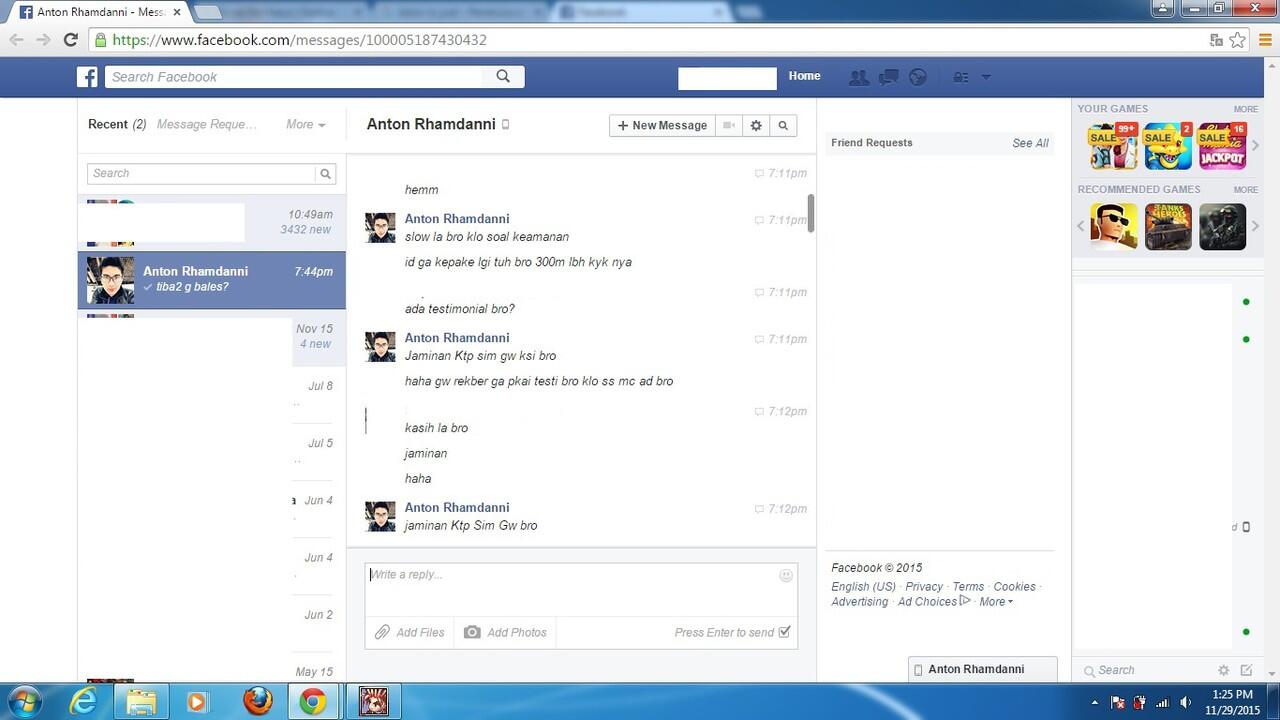This screenshot has width=1280, height=720.
Task: Open the emoji picker in the reply box
Action: [786, 575]
